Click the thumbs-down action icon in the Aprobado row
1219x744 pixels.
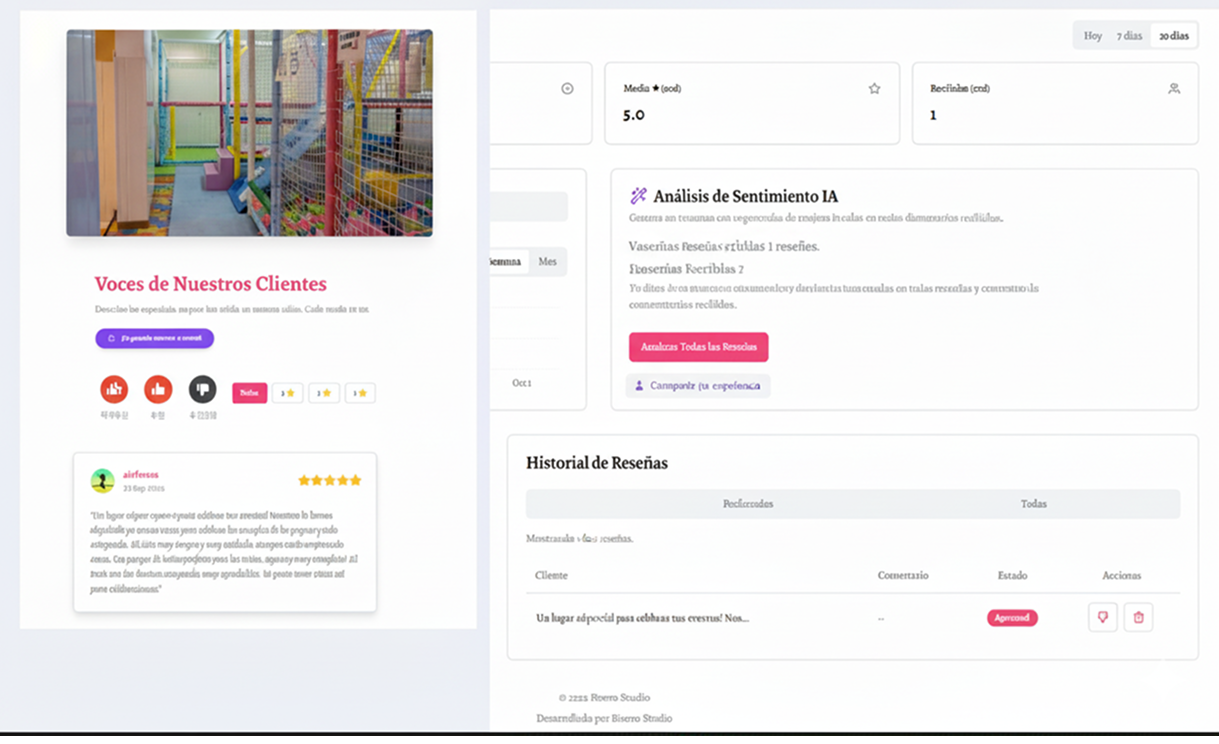click(x=1102, y=618)
